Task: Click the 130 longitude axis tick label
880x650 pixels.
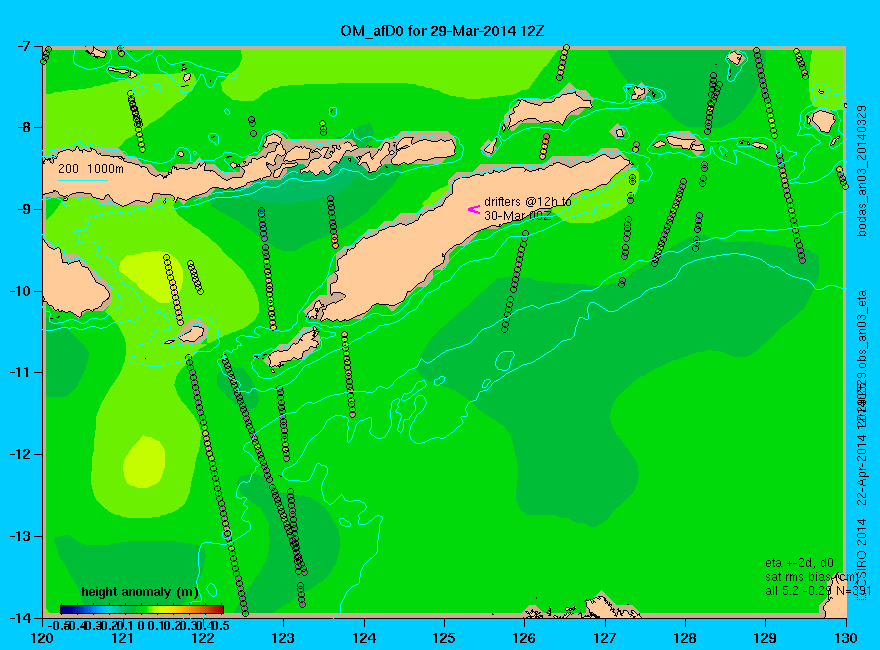Action: (846, 638)
